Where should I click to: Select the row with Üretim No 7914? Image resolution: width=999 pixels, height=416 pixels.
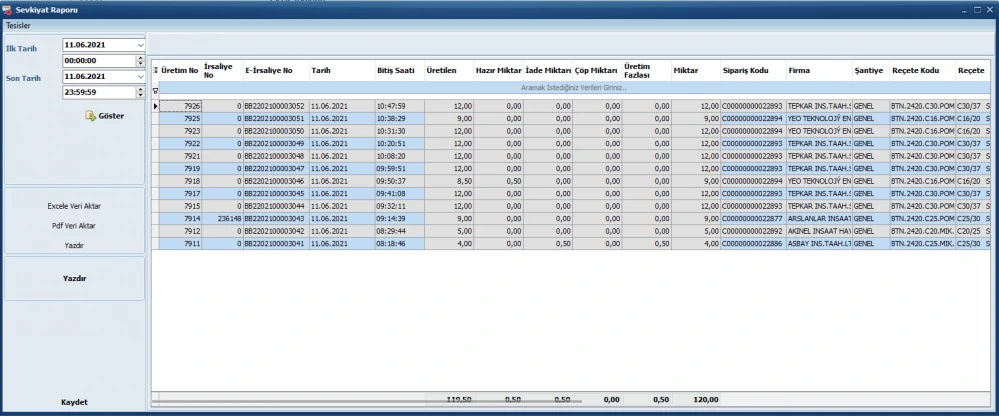click(x=185, y=218)
